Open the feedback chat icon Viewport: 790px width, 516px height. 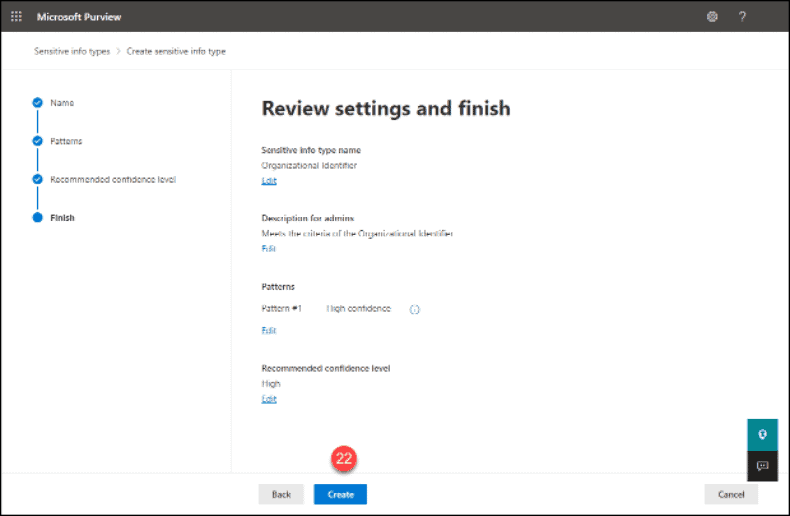(x=762, y=466)
